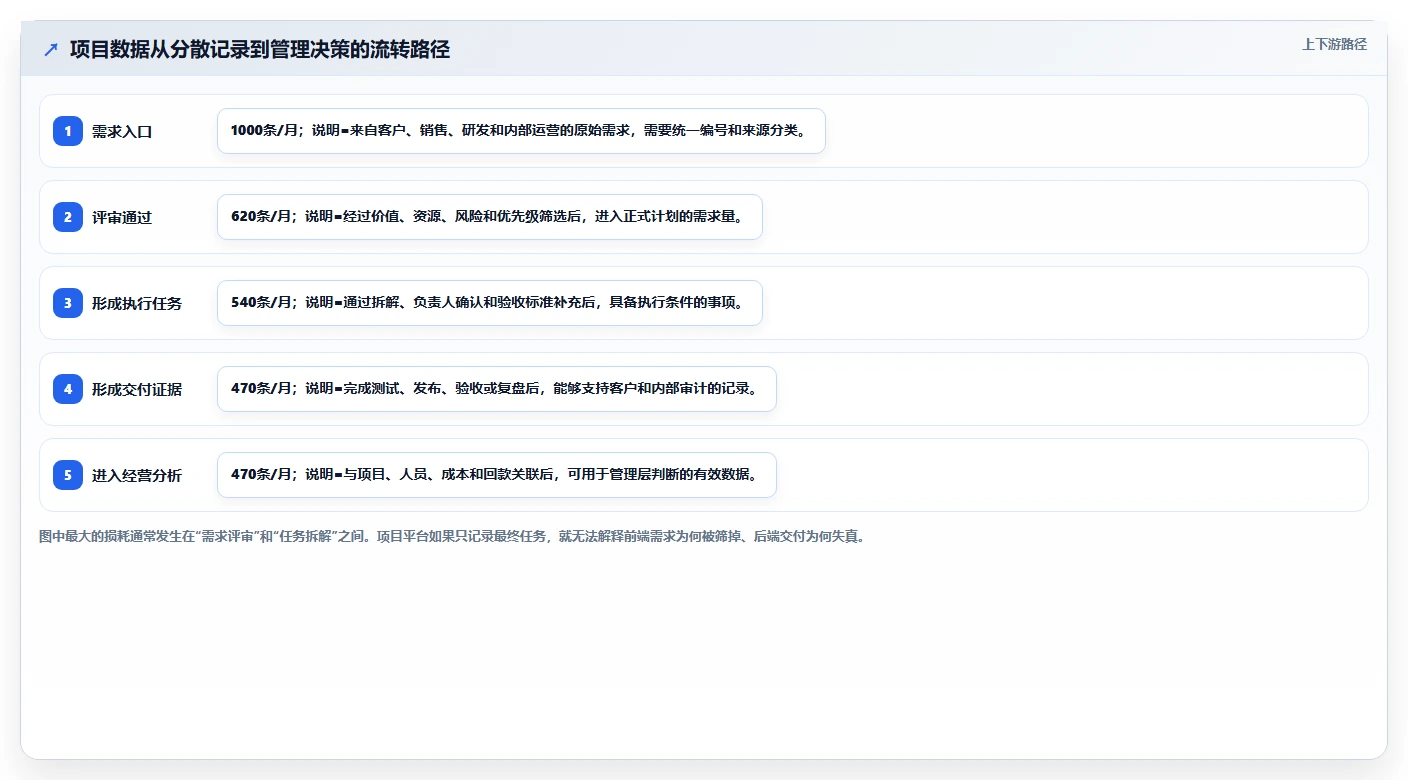Select the 形成执行任务 stage label
This screenshot has height=780, width=1408.
pos(137,303)
